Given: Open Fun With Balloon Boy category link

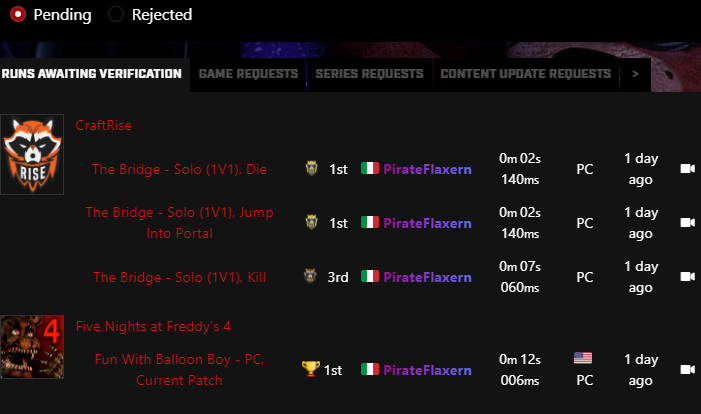Looking at the screenshot, I should [x=180, y=370].
